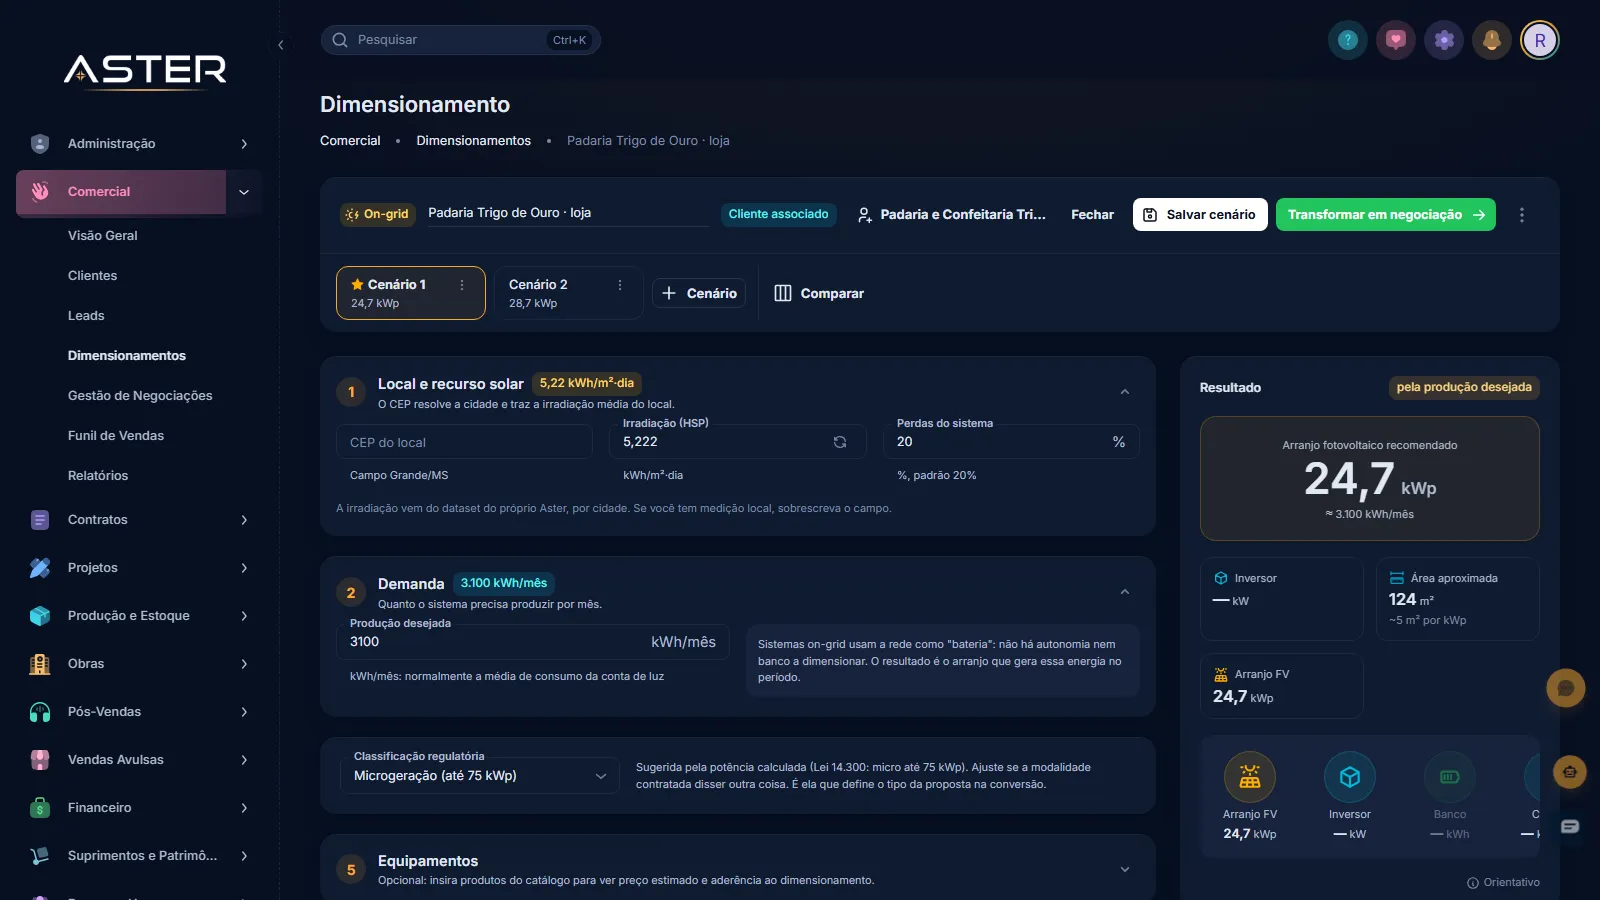Open Funil de Vendas in sidebar
Screen dimensions: 1600x900
click(x=116, y=436)
